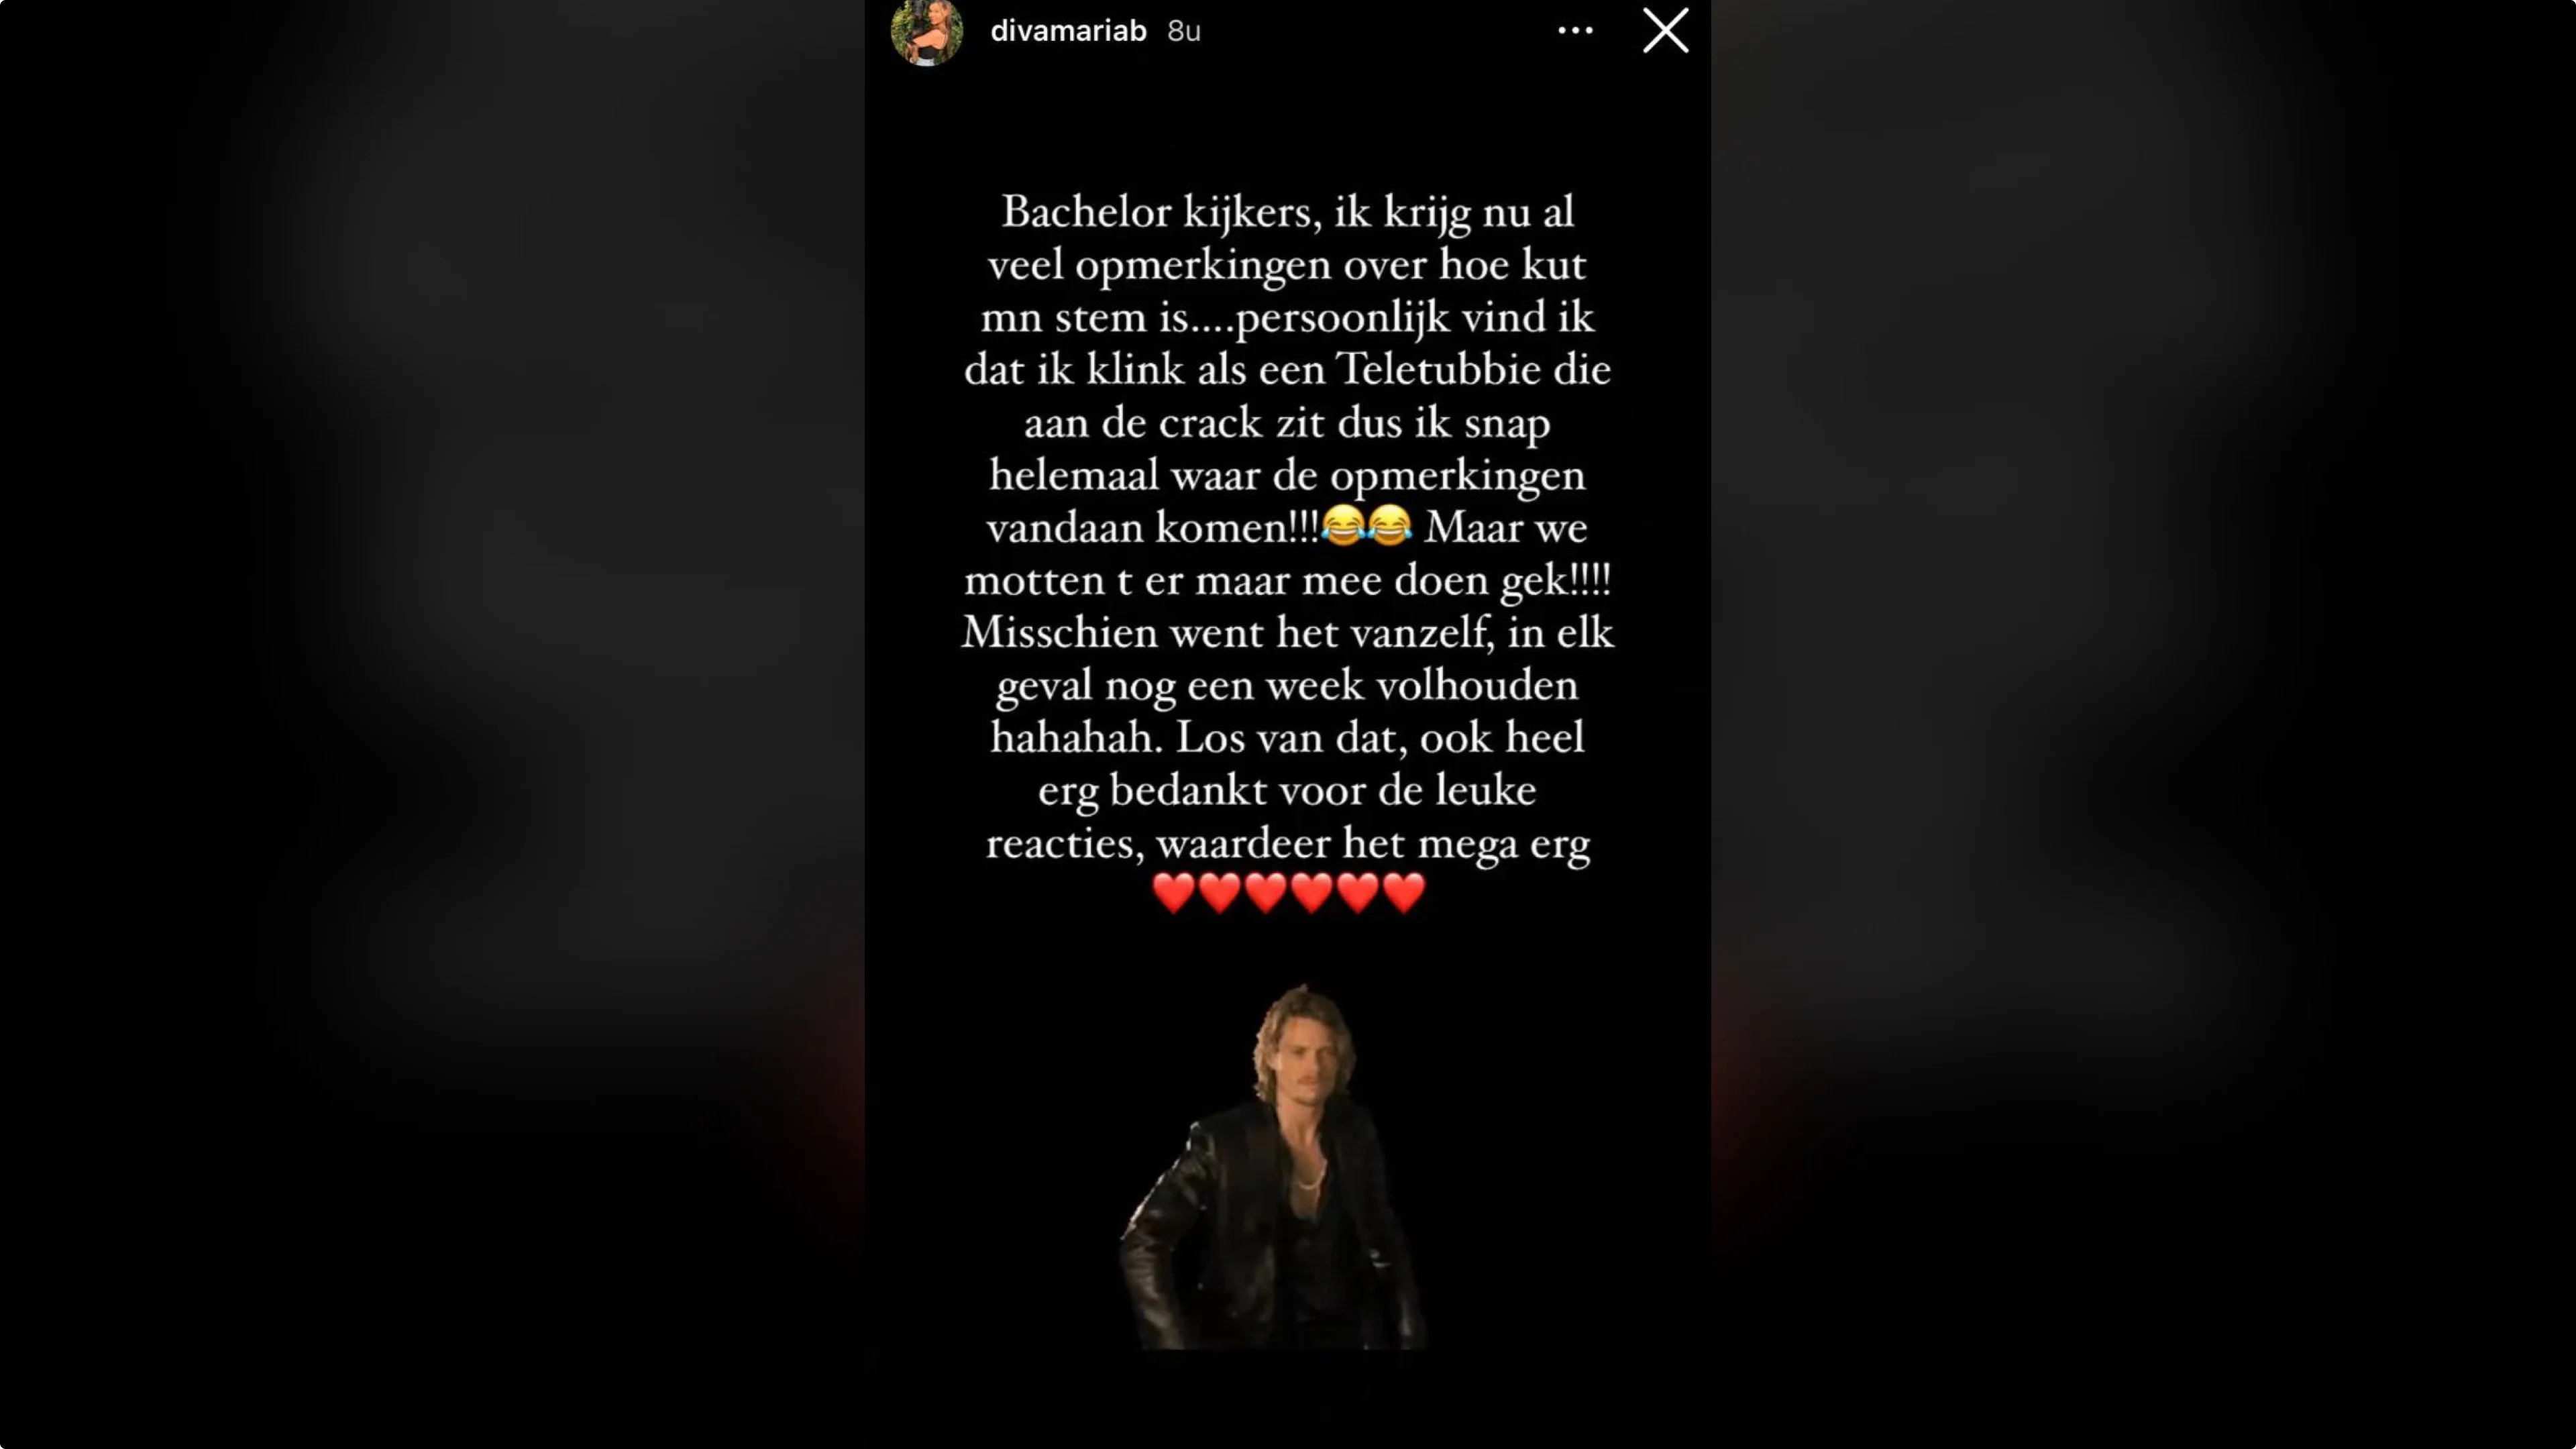Click the second laughing-crying emoji
Image resolution: width=2576 pixels, height=1449 pixels.
pyautogui.click(x=1390, y=526)
